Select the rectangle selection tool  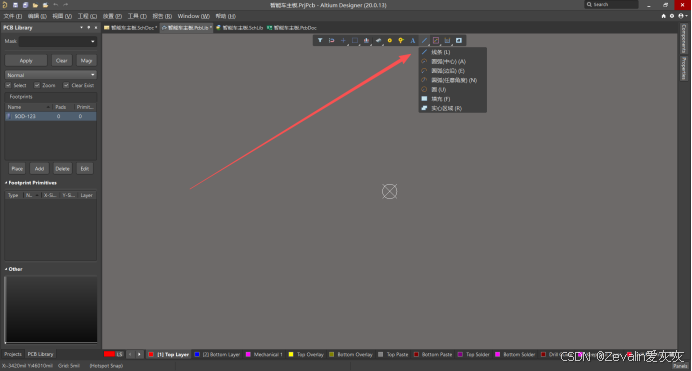[355, 41]
